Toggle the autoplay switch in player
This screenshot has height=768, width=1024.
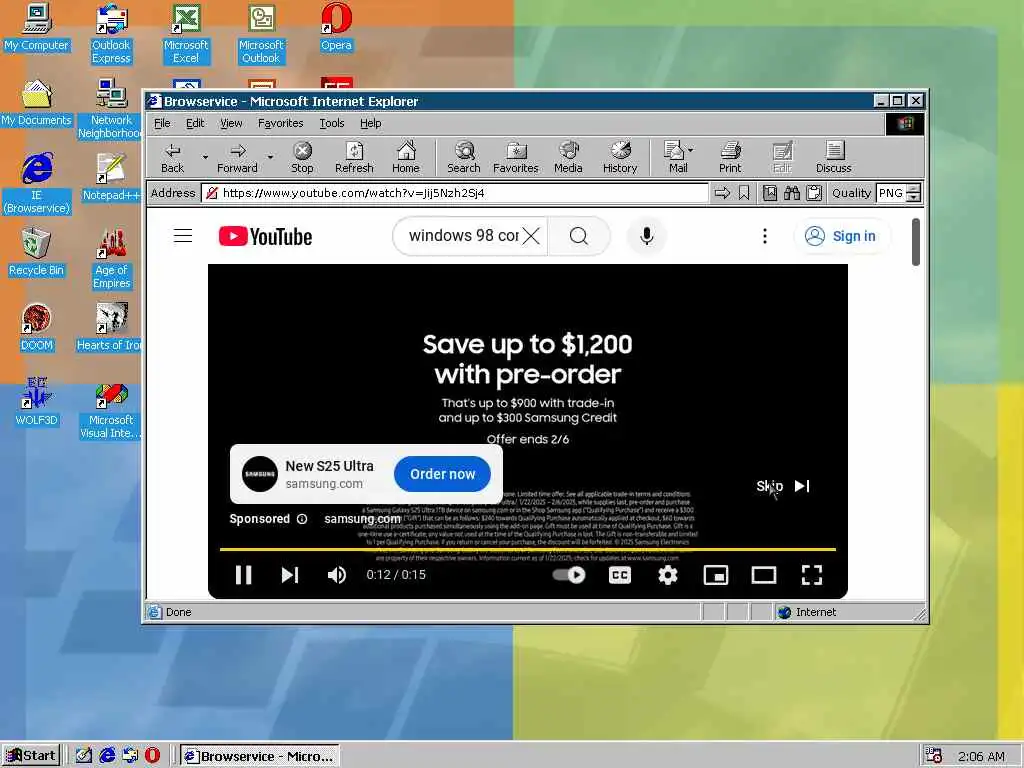click(x=569, y=575)
